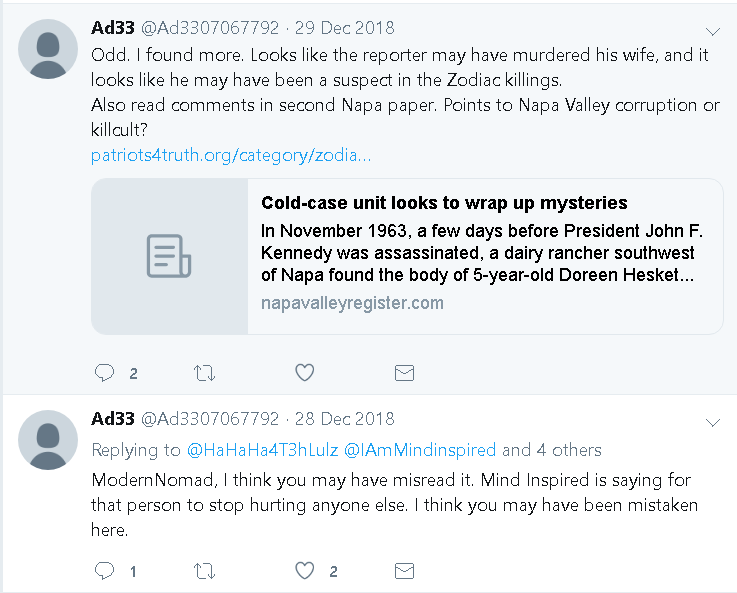The height and width of the screenshot is (593, 737).
Task: Click the profile avatar on second tweet
Action: (x=48, y=441)
